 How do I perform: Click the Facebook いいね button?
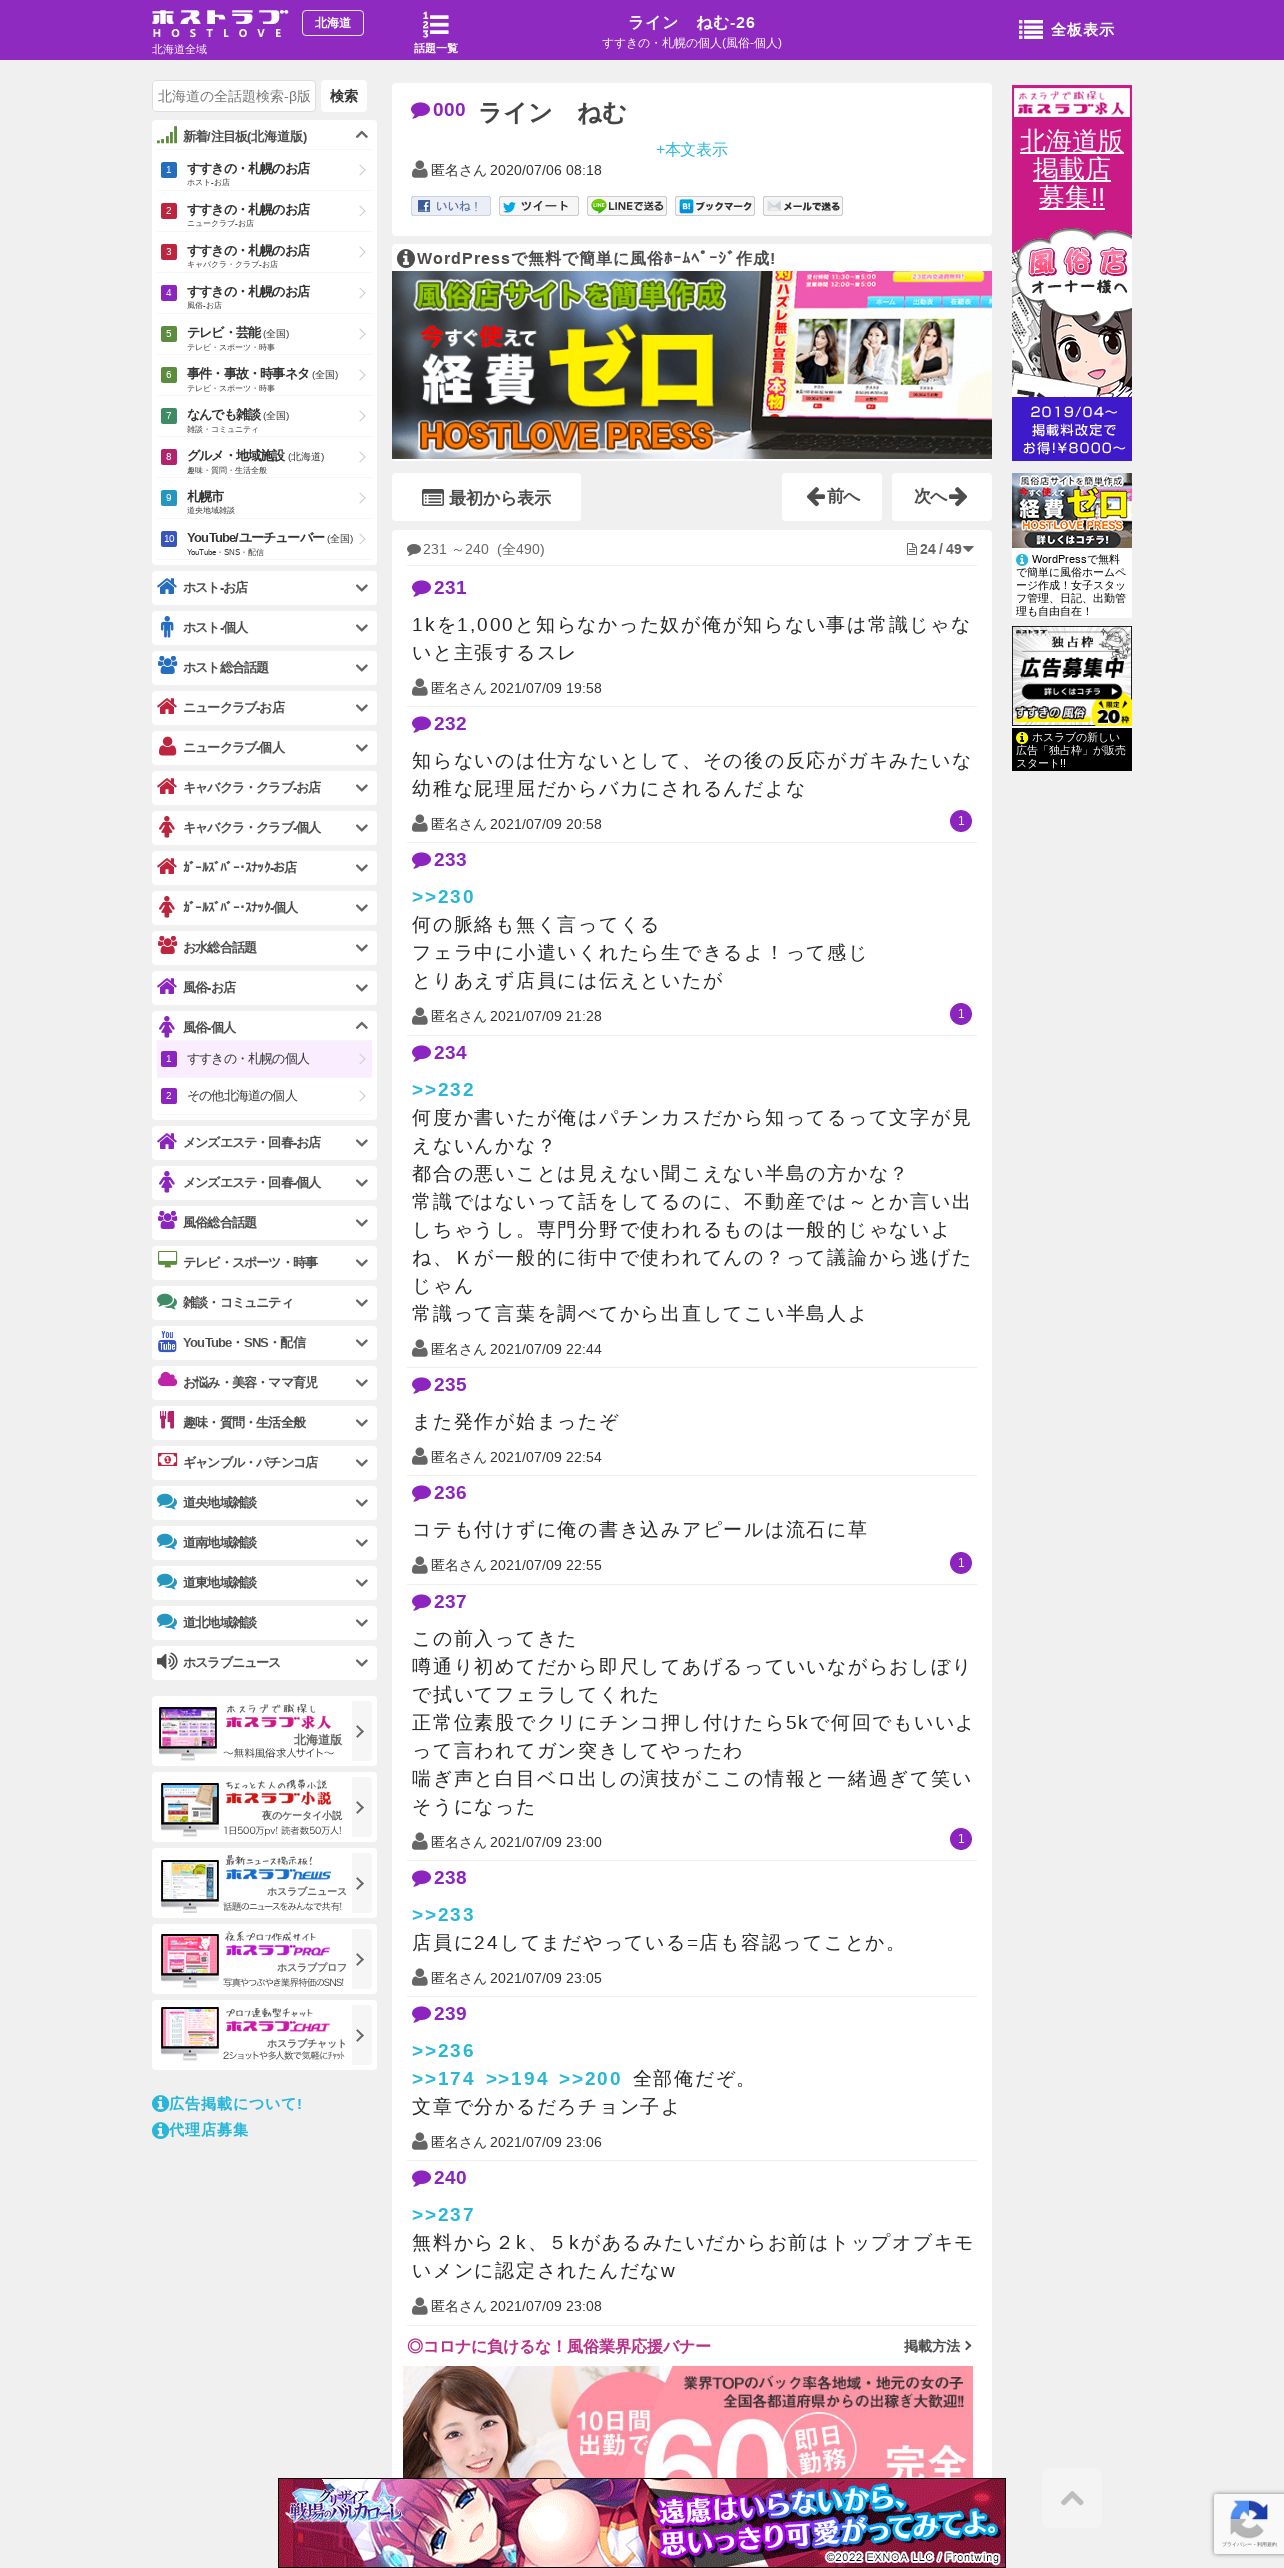(450, 206)
